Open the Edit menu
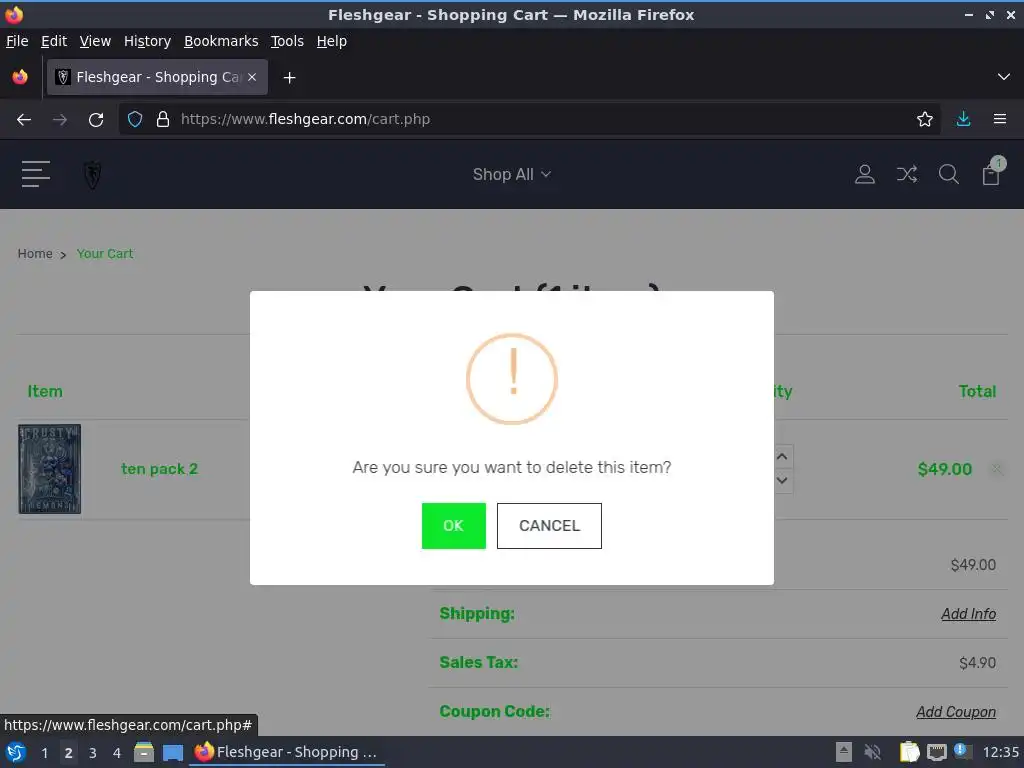This screenshot has height=768, width=1024. pos(54,41)
